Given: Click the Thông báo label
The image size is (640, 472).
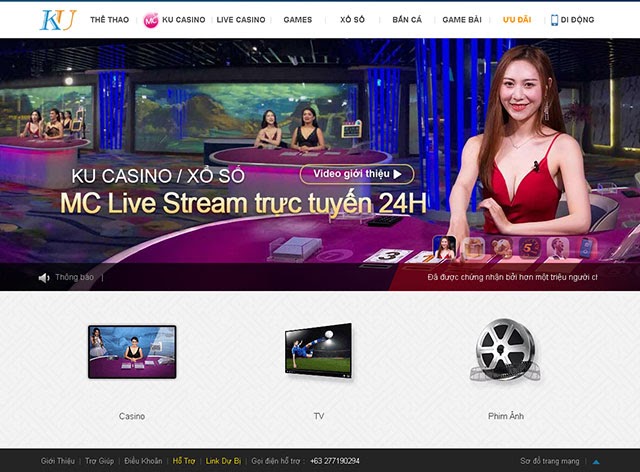Looking at the screenshot, I should point(74,277).
